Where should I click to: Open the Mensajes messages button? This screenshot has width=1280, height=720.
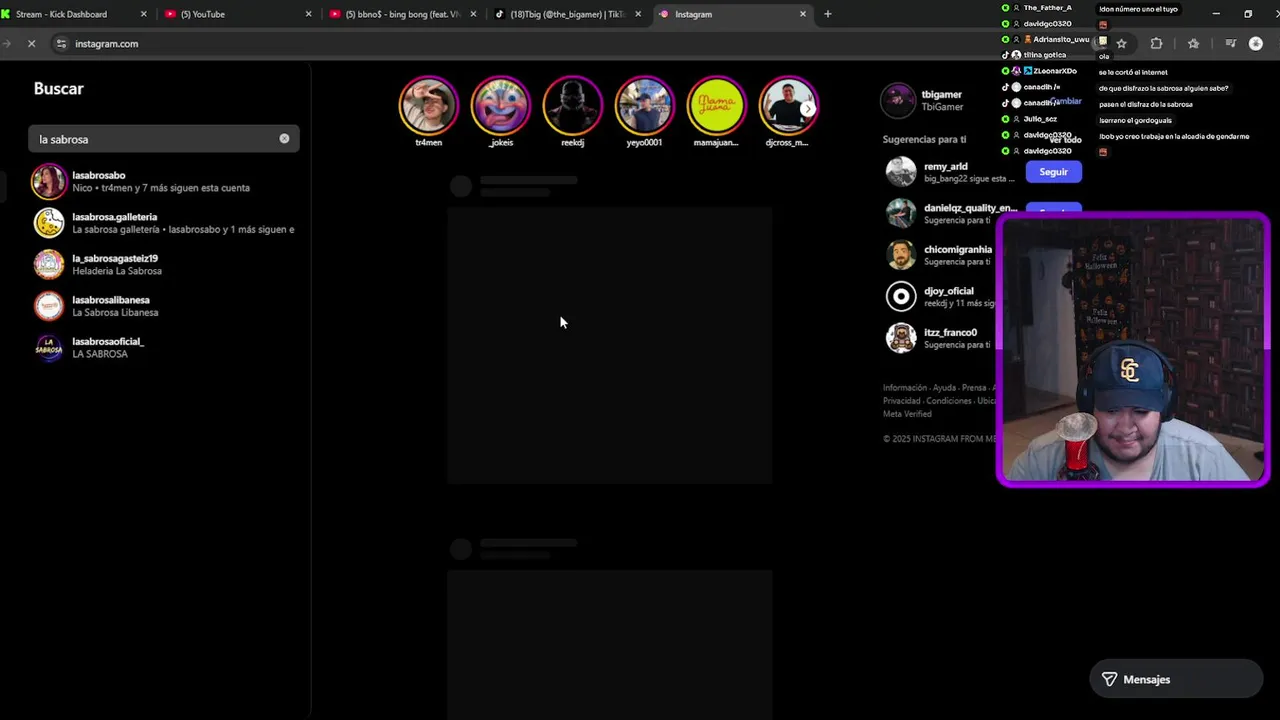click(x=1176, y=679)
